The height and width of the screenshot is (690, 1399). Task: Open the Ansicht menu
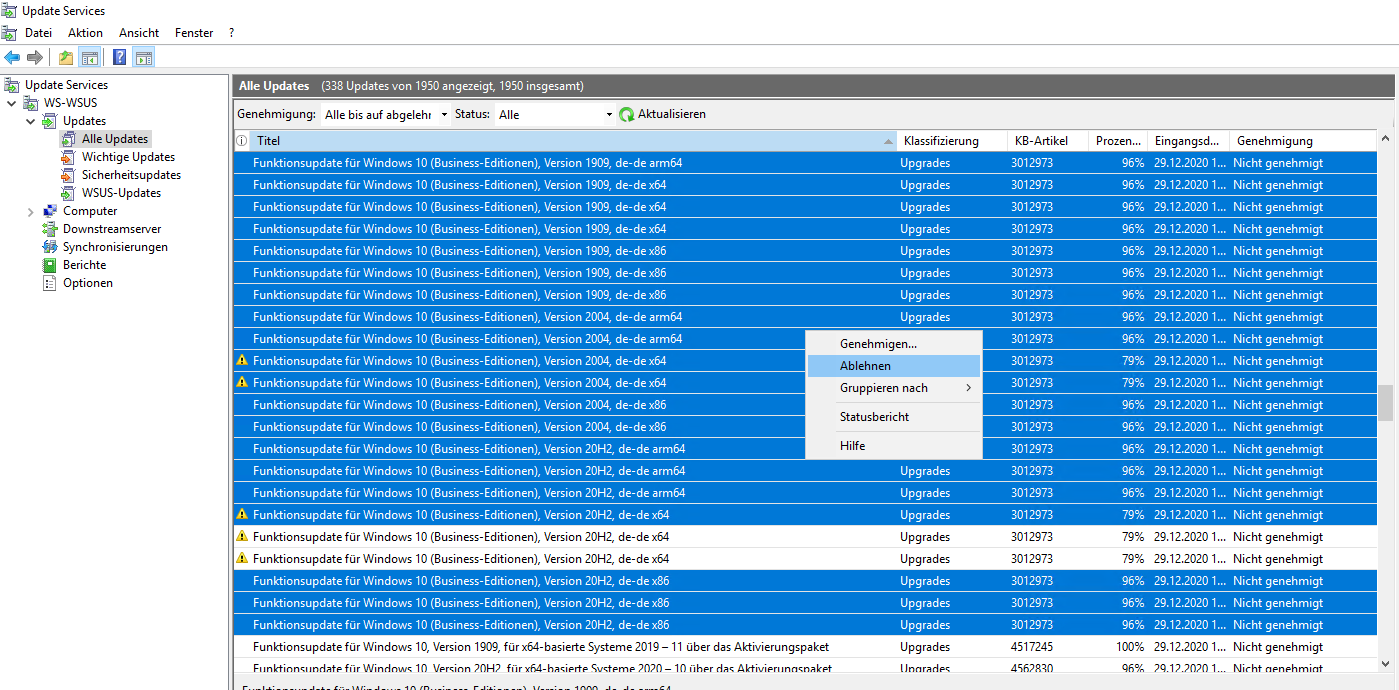click(139, 33)
